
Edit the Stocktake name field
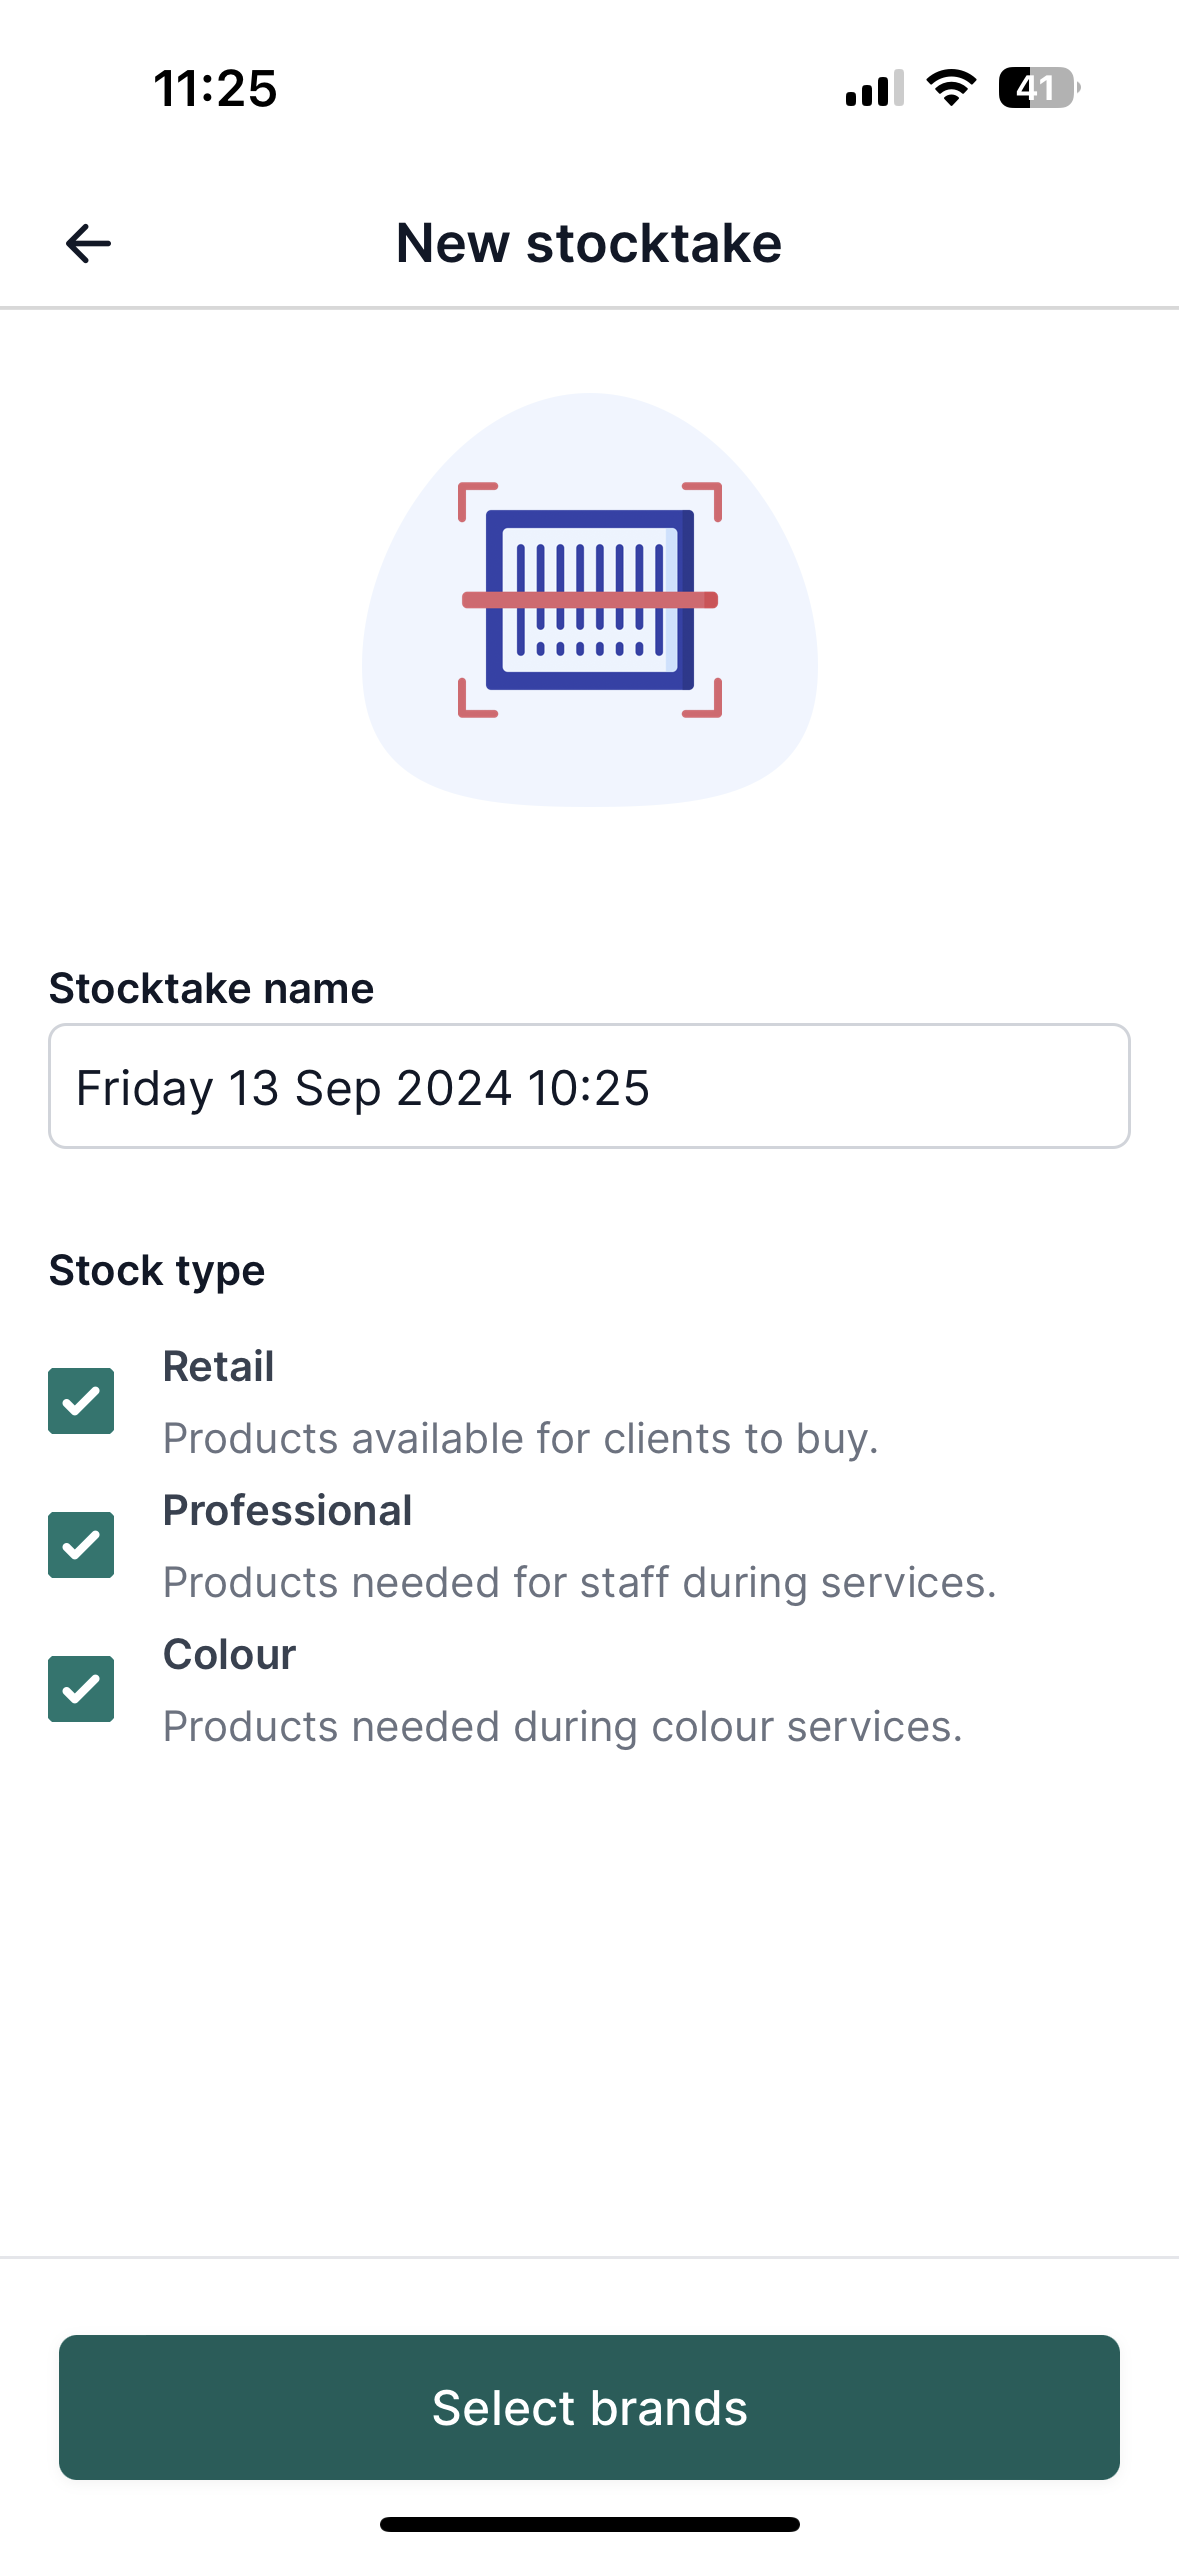tap(589, 1086)
